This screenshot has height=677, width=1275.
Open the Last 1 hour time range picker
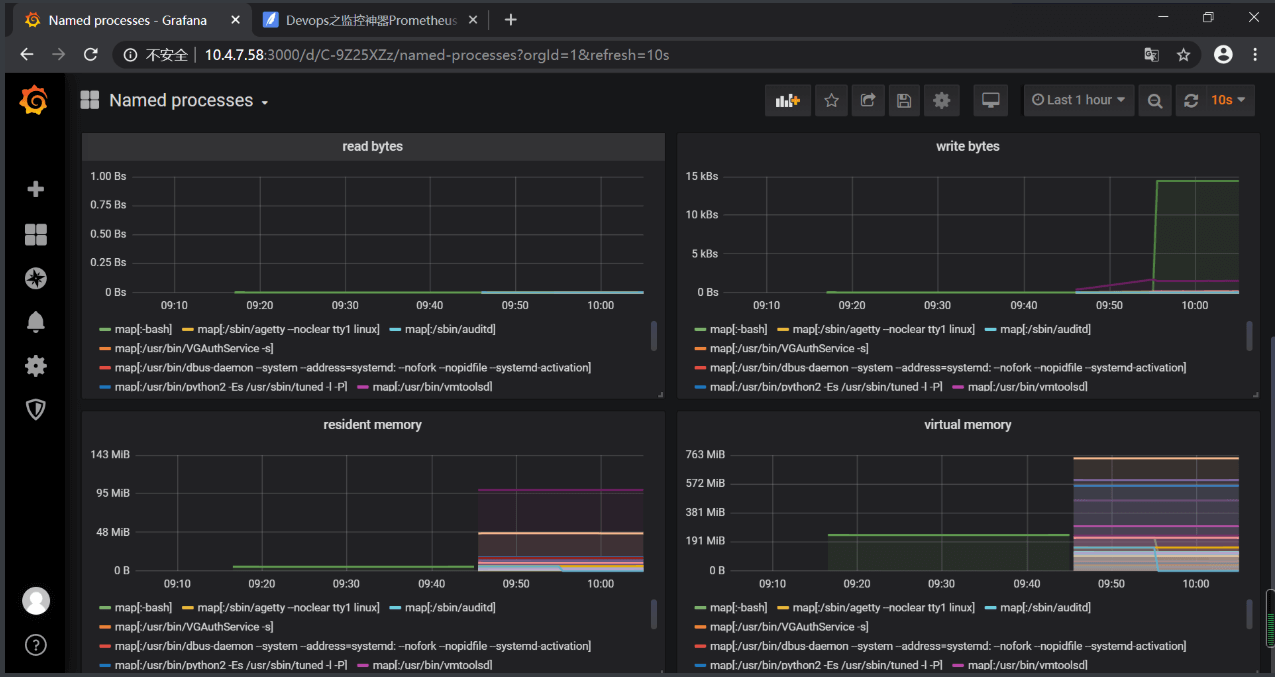pyautogui.click(x=1078, y=100)
